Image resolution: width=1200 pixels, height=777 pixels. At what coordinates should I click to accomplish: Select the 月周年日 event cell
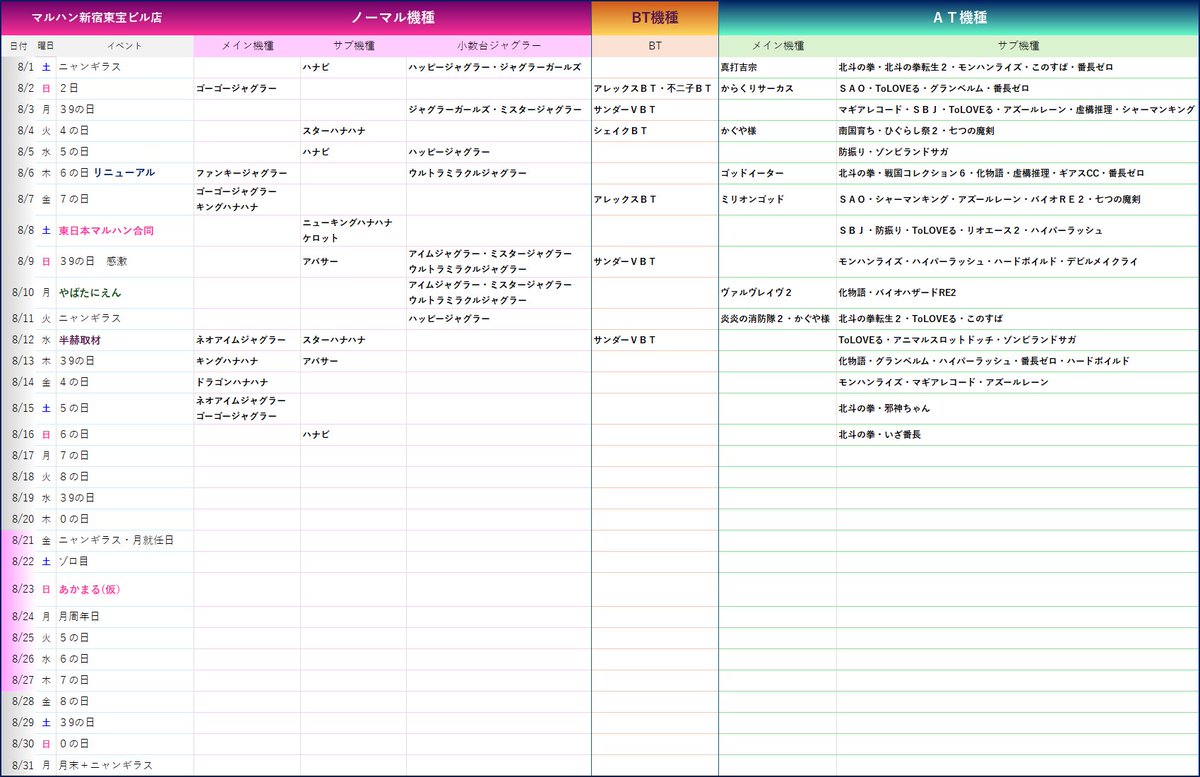(125, 616)
